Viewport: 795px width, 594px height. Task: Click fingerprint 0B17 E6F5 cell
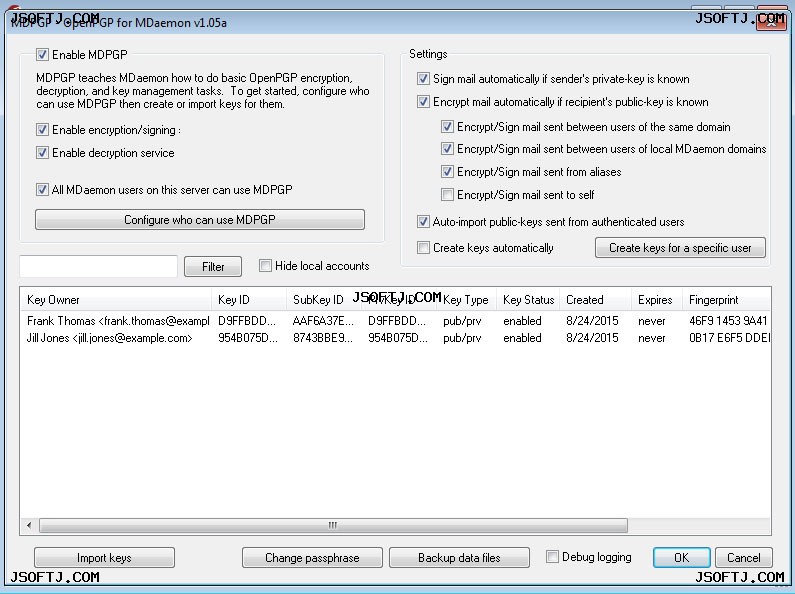tap(729, 338)
